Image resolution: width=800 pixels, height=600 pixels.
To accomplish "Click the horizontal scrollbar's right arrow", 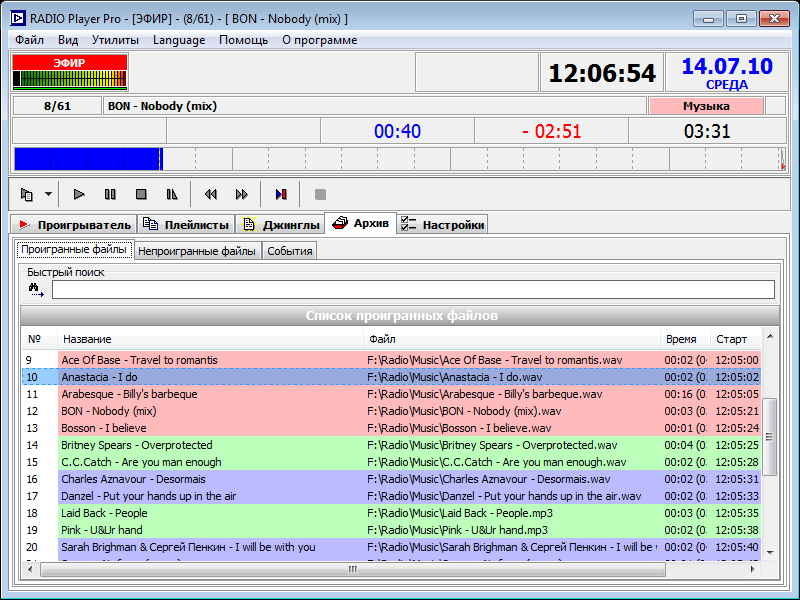I will tap(753, 569).
